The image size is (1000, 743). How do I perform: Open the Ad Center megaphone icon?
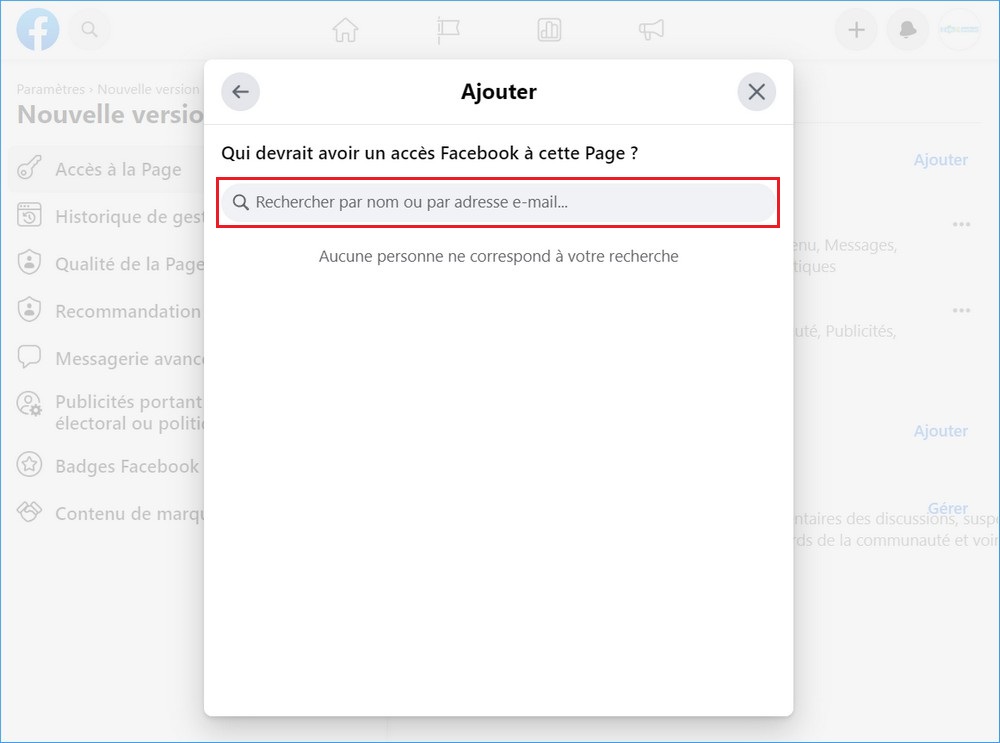[x=651, y=30]
